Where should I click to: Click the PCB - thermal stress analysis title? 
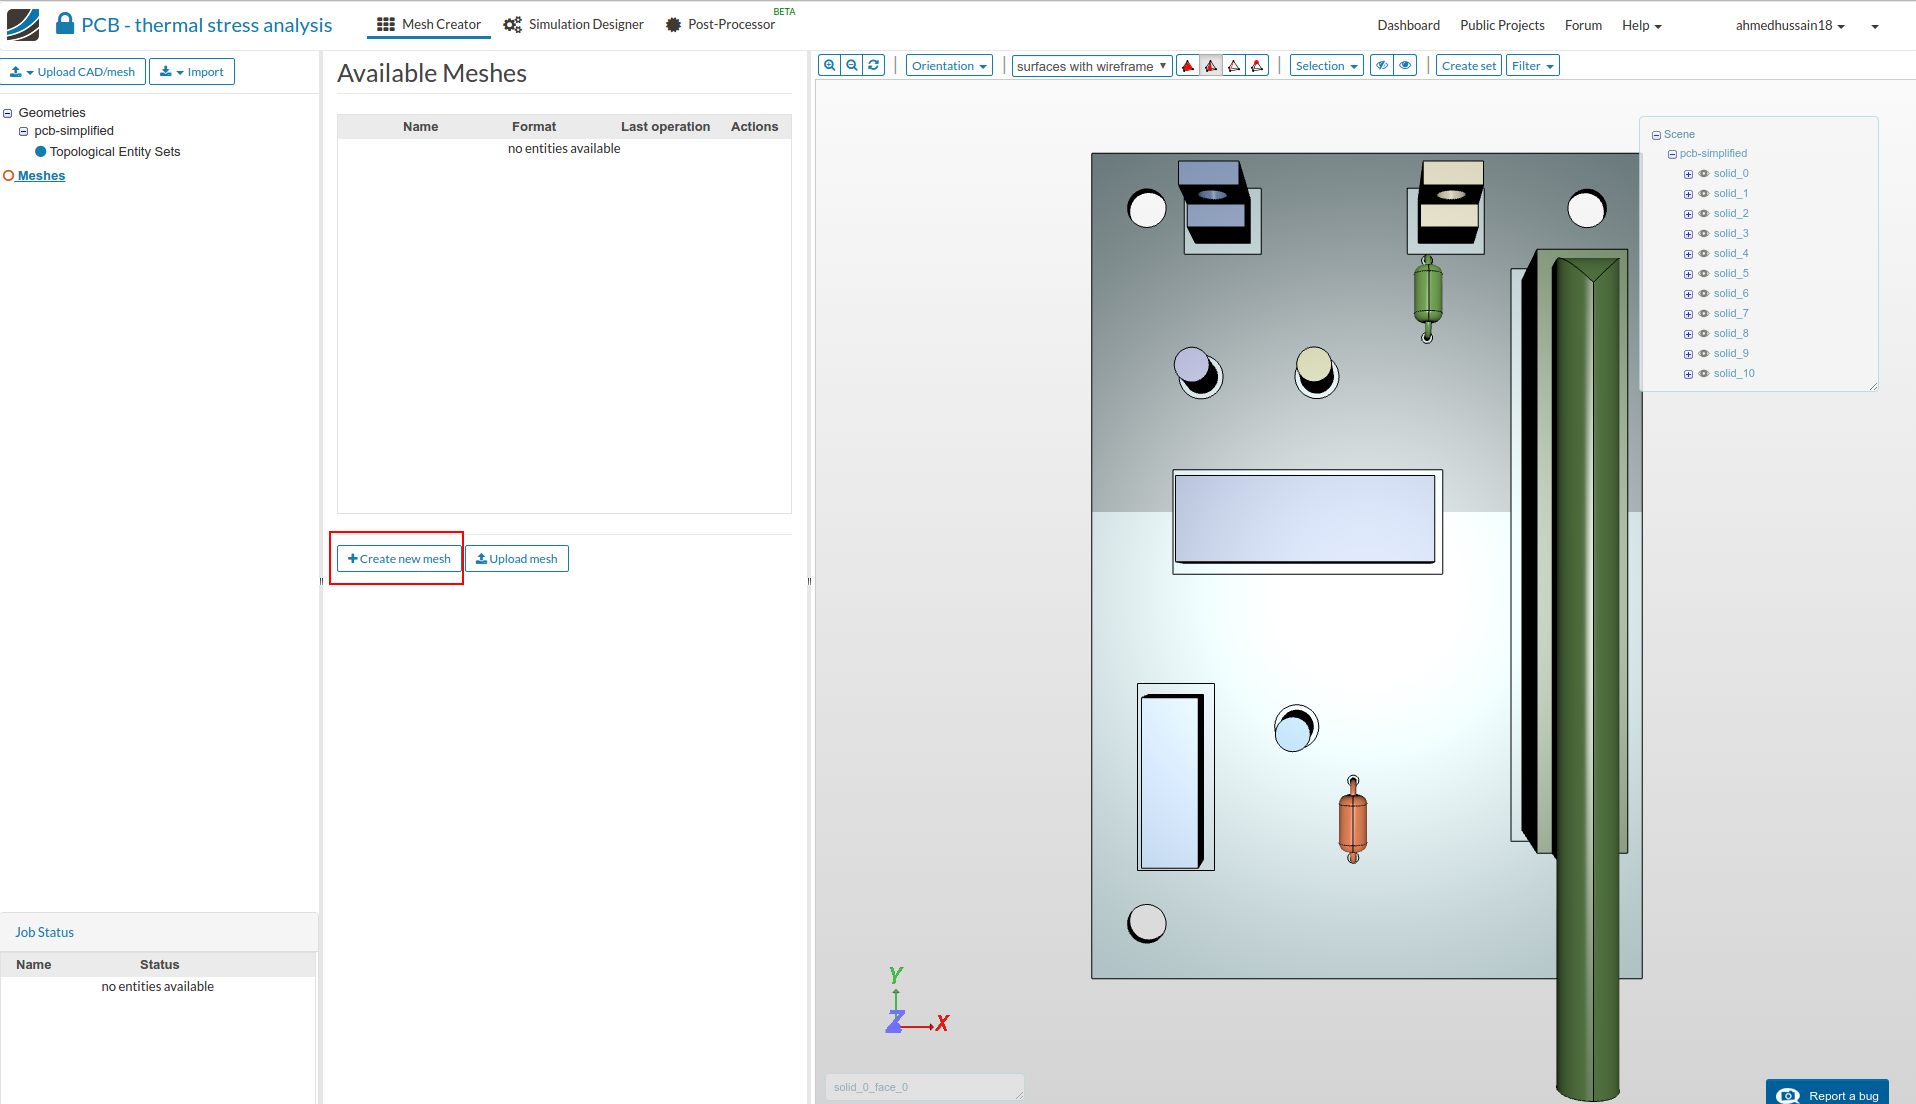coord(207,25)
